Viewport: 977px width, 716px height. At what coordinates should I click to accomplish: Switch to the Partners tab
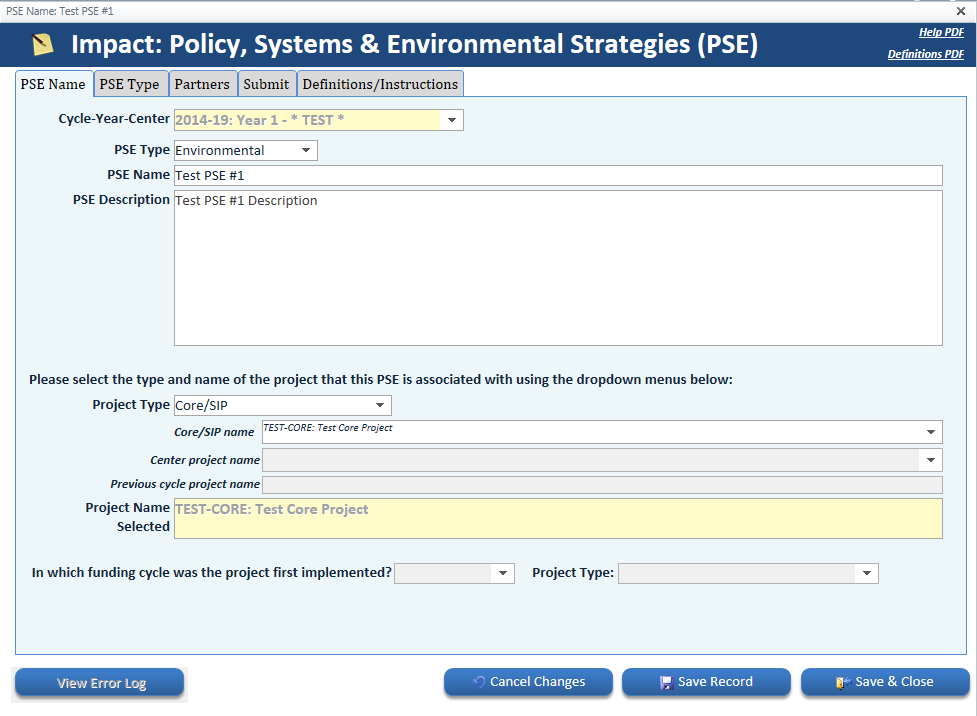[x=202, y=84]
